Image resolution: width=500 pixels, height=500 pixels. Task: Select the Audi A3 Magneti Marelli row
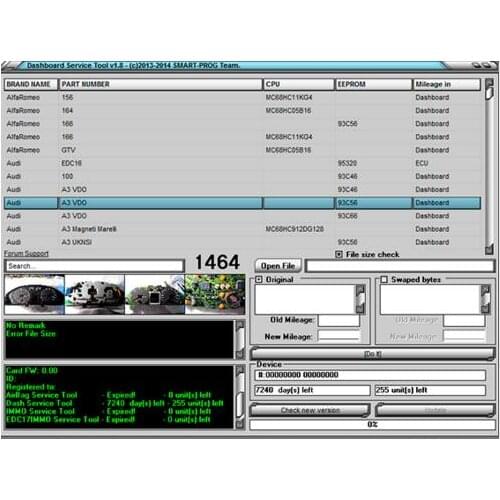[x=242, y=229]
